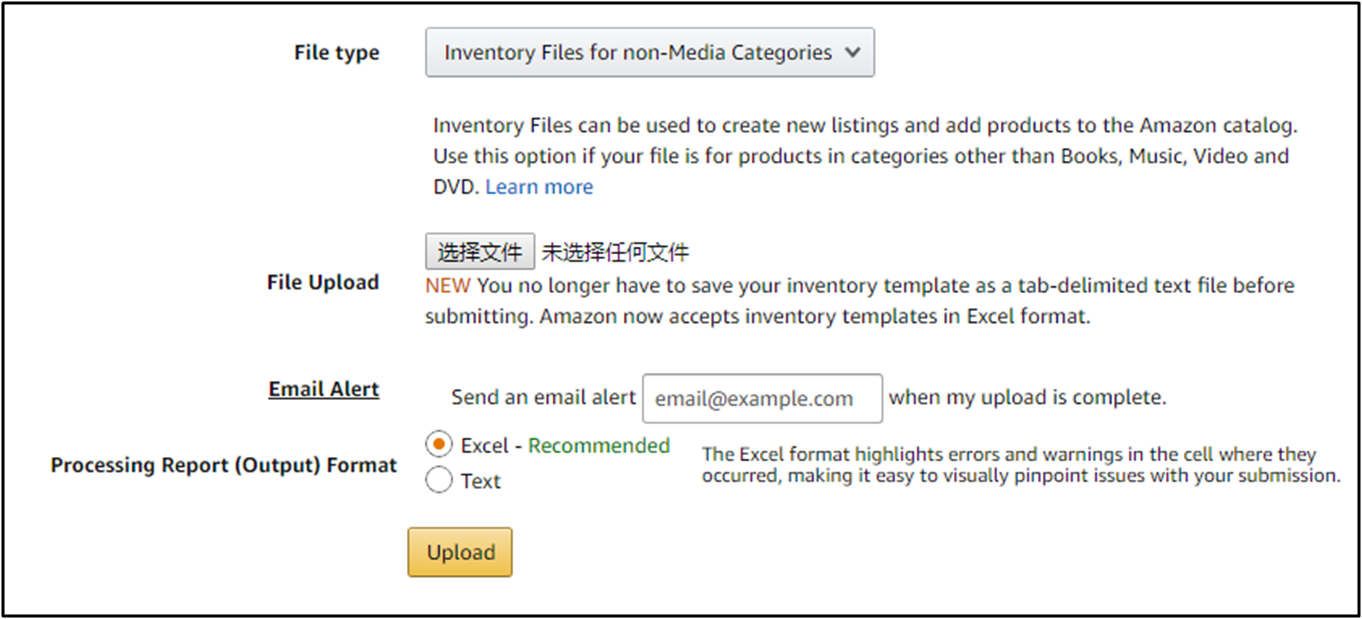
Task: Click 'when my upload is complete' text
Action: coord(1027,397)
